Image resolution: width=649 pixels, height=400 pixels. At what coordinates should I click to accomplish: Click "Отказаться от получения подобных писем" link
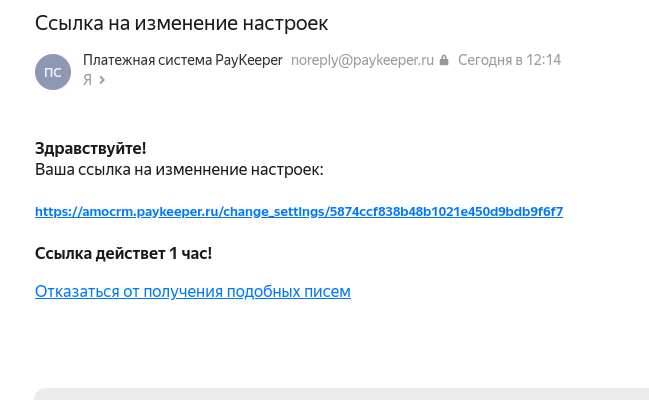click(x=193, y=292)
